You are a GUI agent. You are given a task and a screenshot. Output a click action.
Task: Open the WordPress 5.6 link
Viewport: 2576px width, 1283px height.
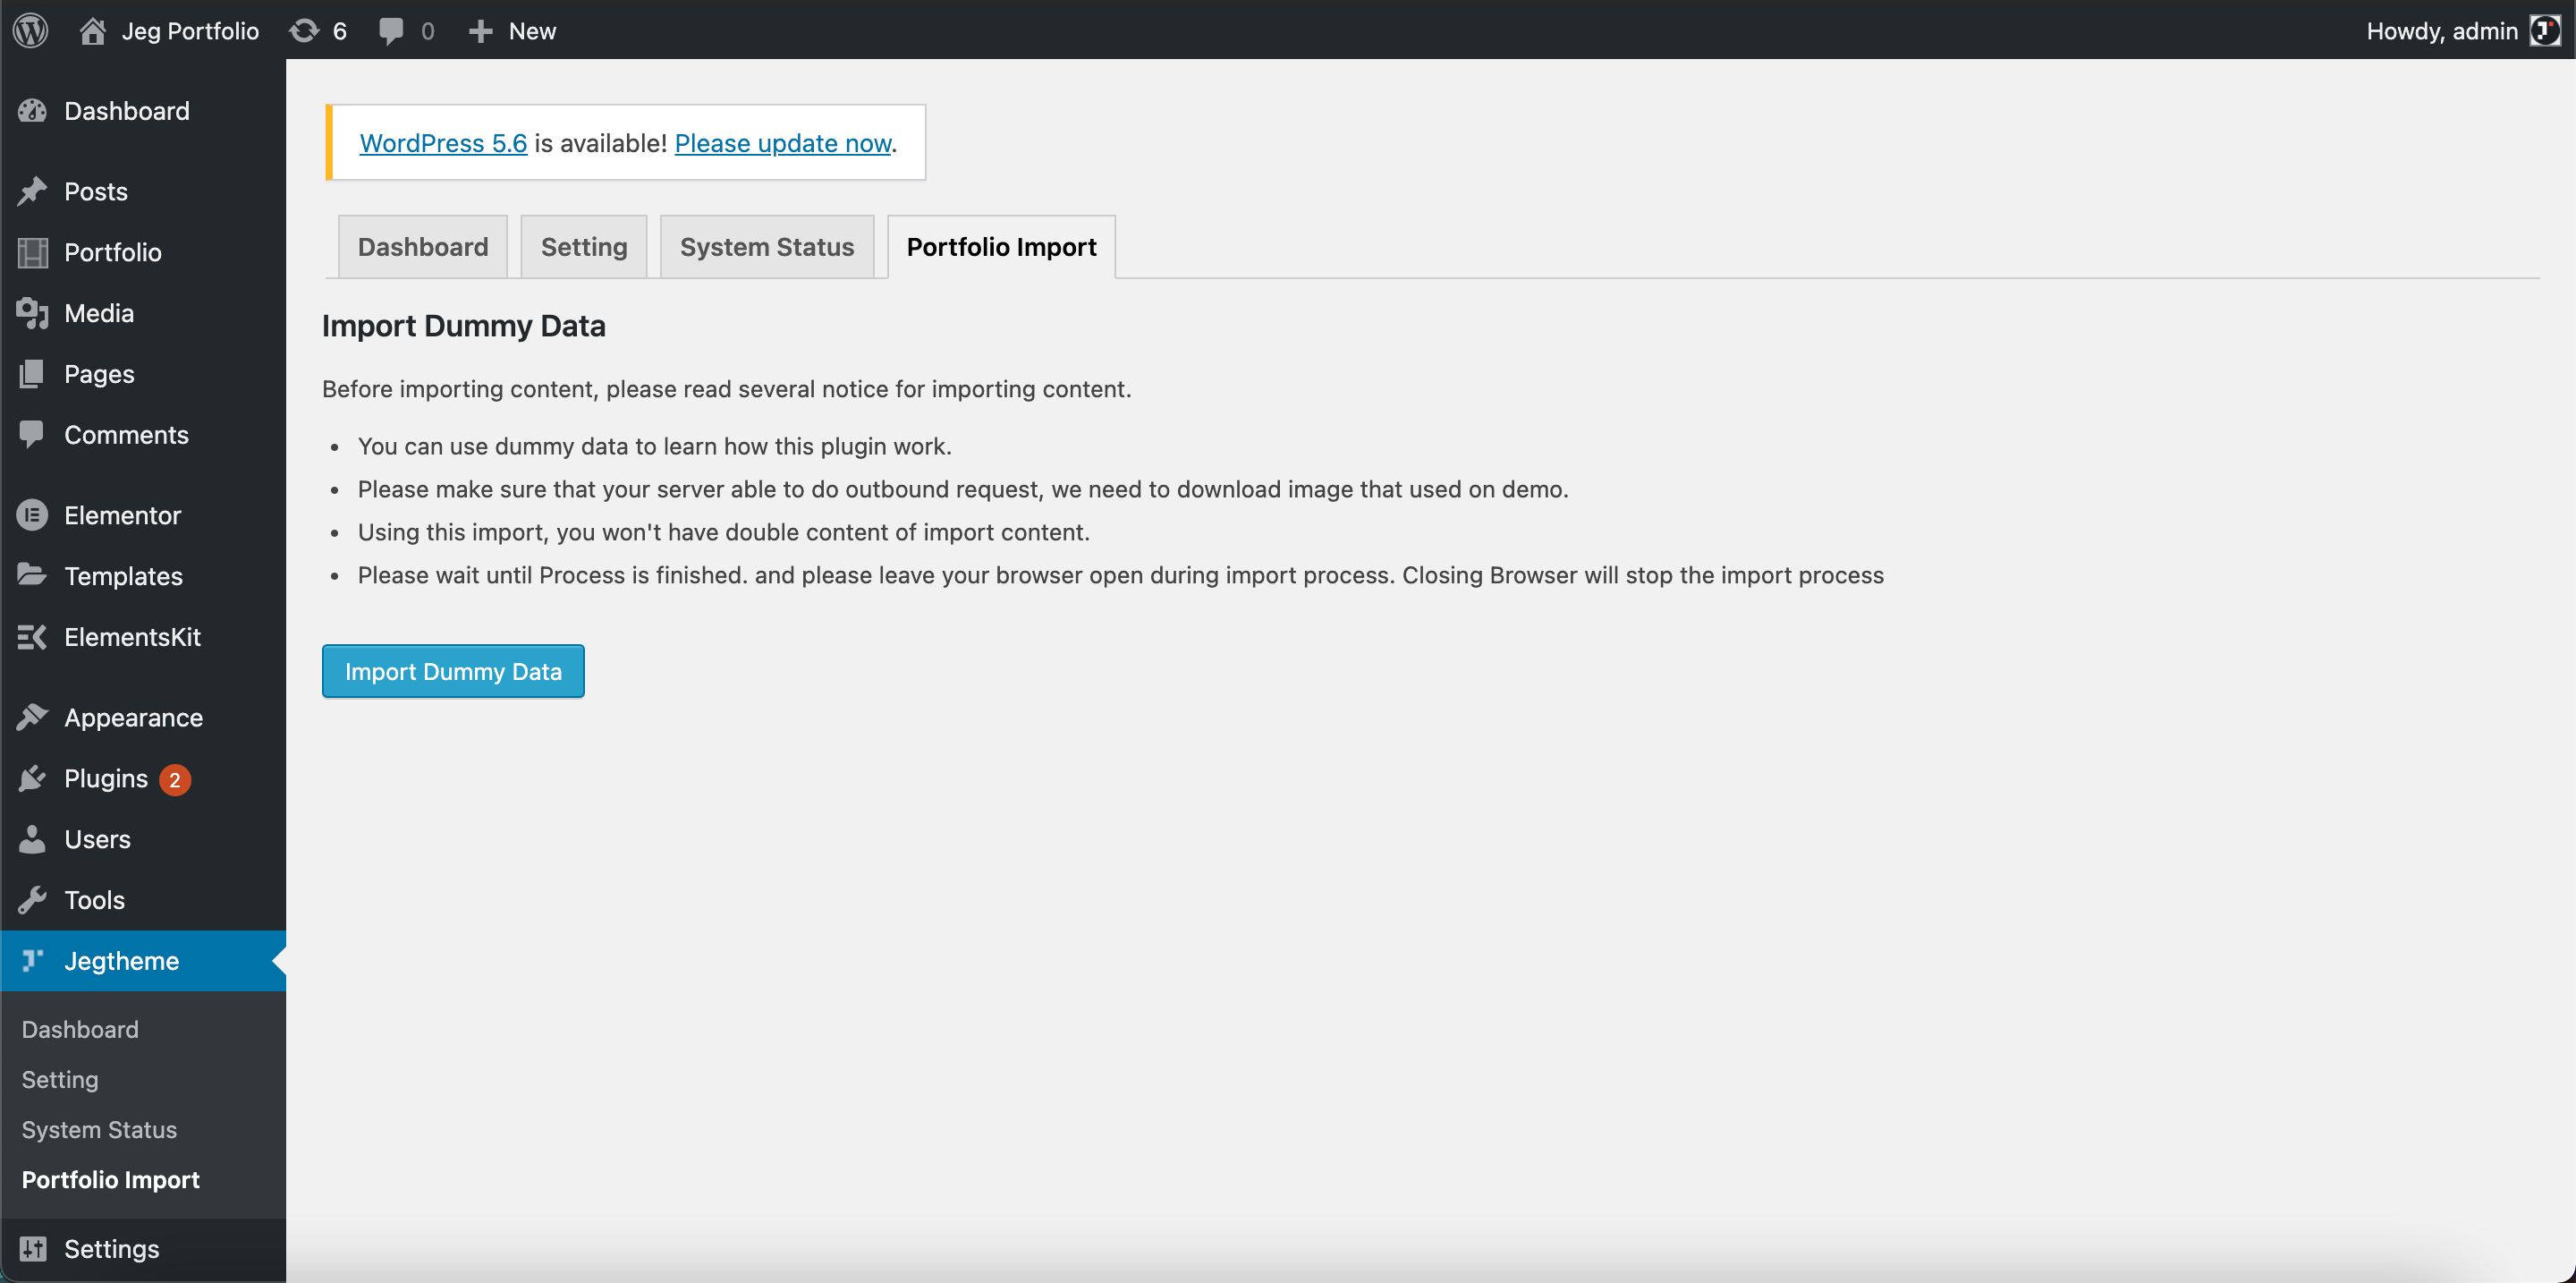click(443, 143)
